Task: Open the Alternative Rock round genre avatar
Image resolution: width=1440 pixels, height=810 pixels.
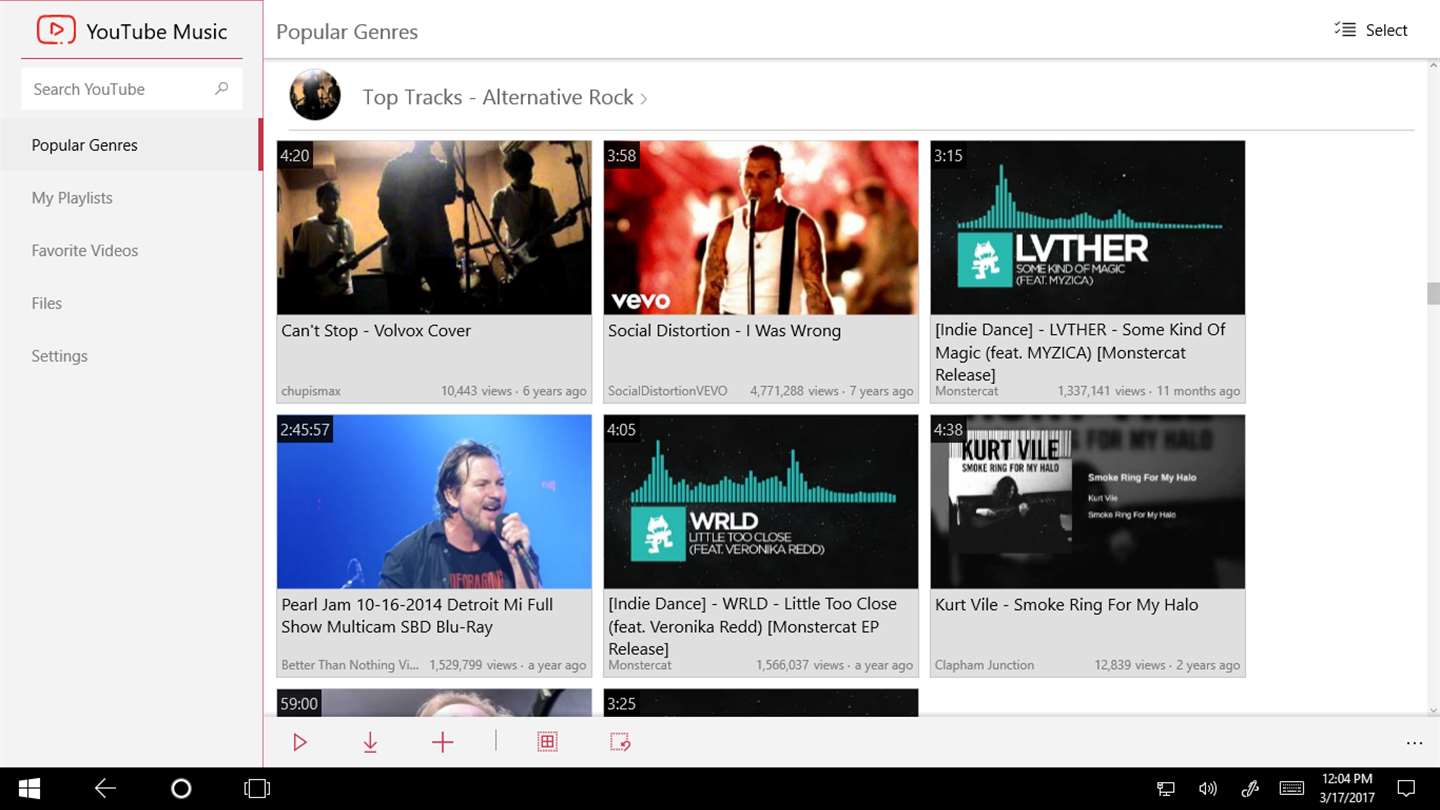Action: (x=315, y=95)
